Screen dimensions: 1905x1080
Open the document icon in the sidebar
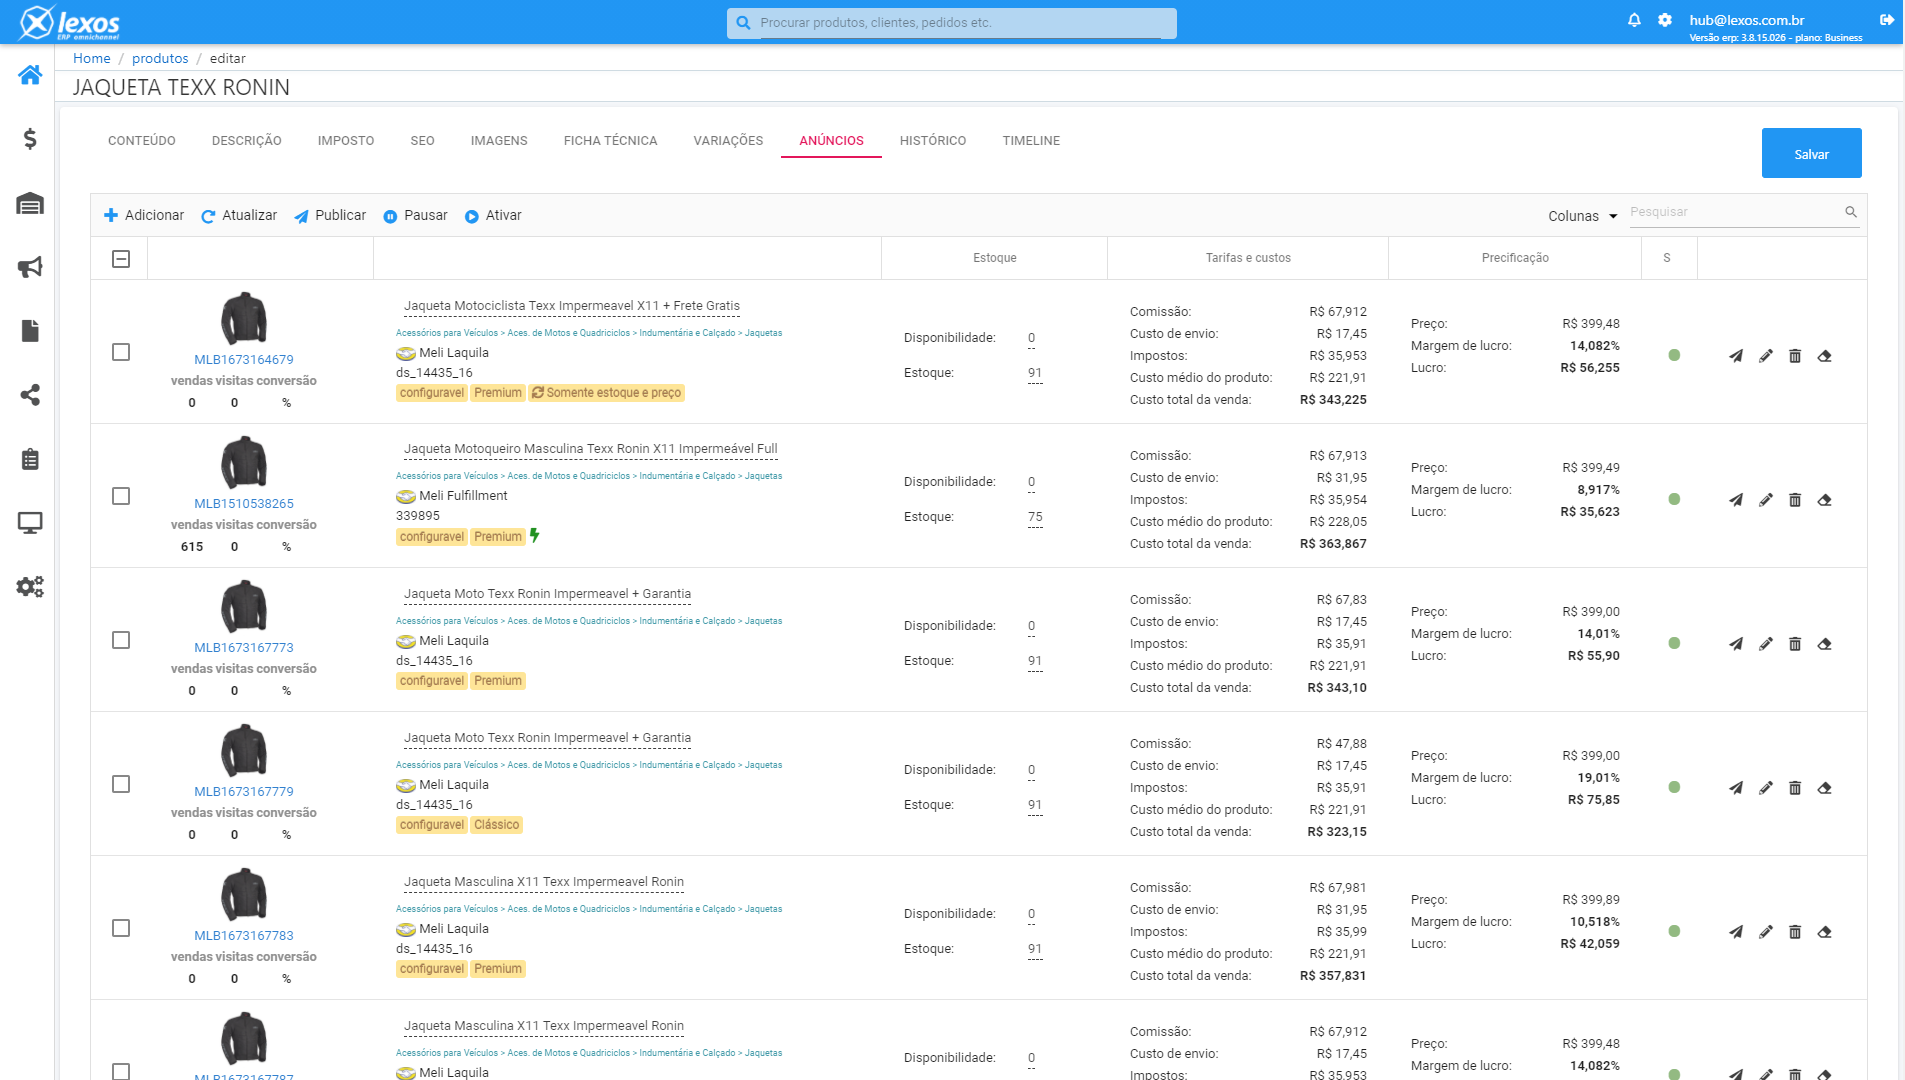(x=30, y=331)
